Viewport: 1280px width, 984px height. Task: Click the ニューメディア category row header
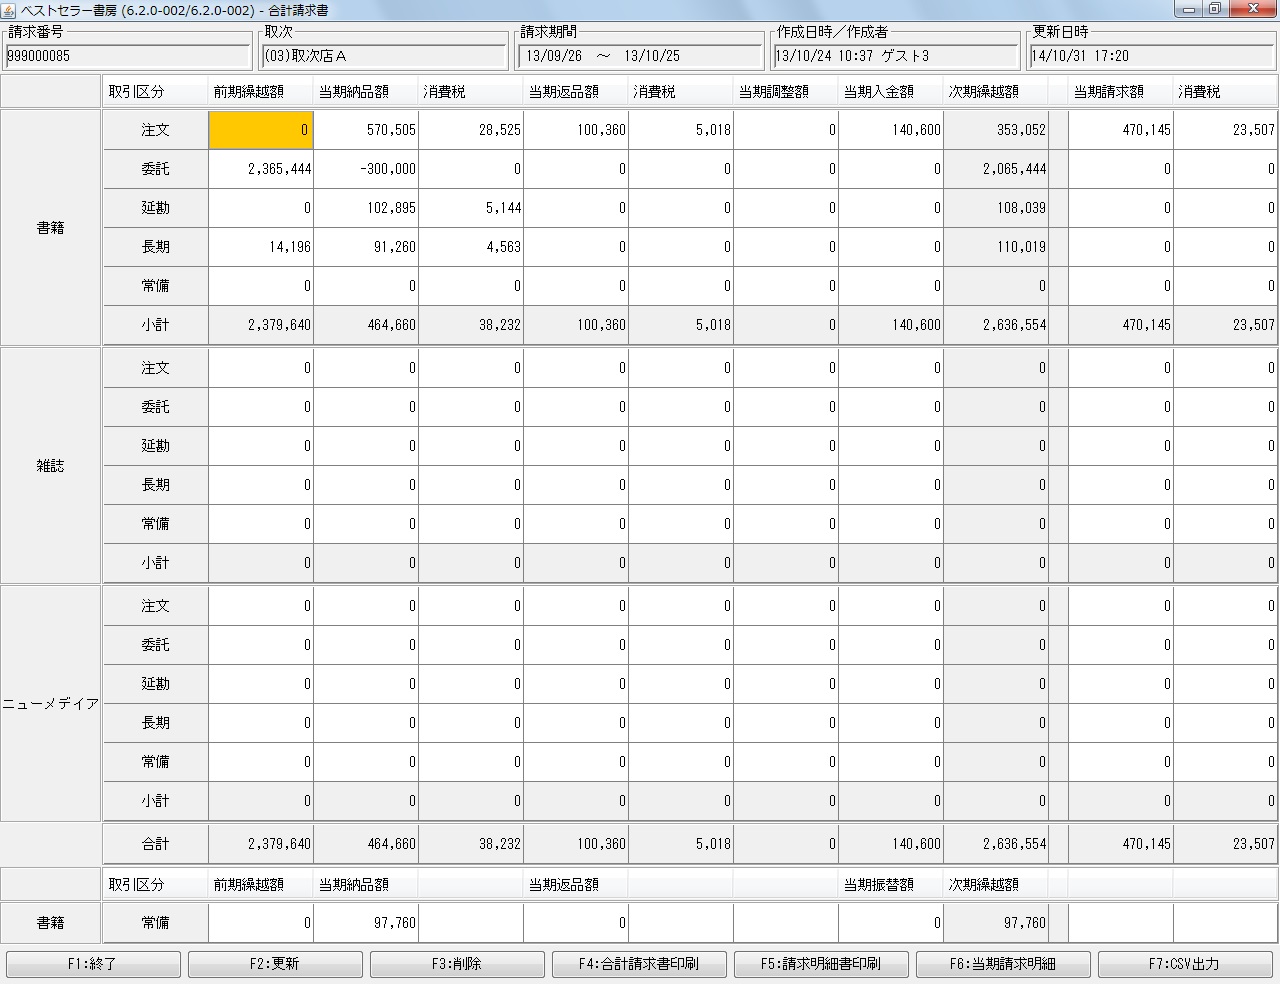tap(50, 703)
